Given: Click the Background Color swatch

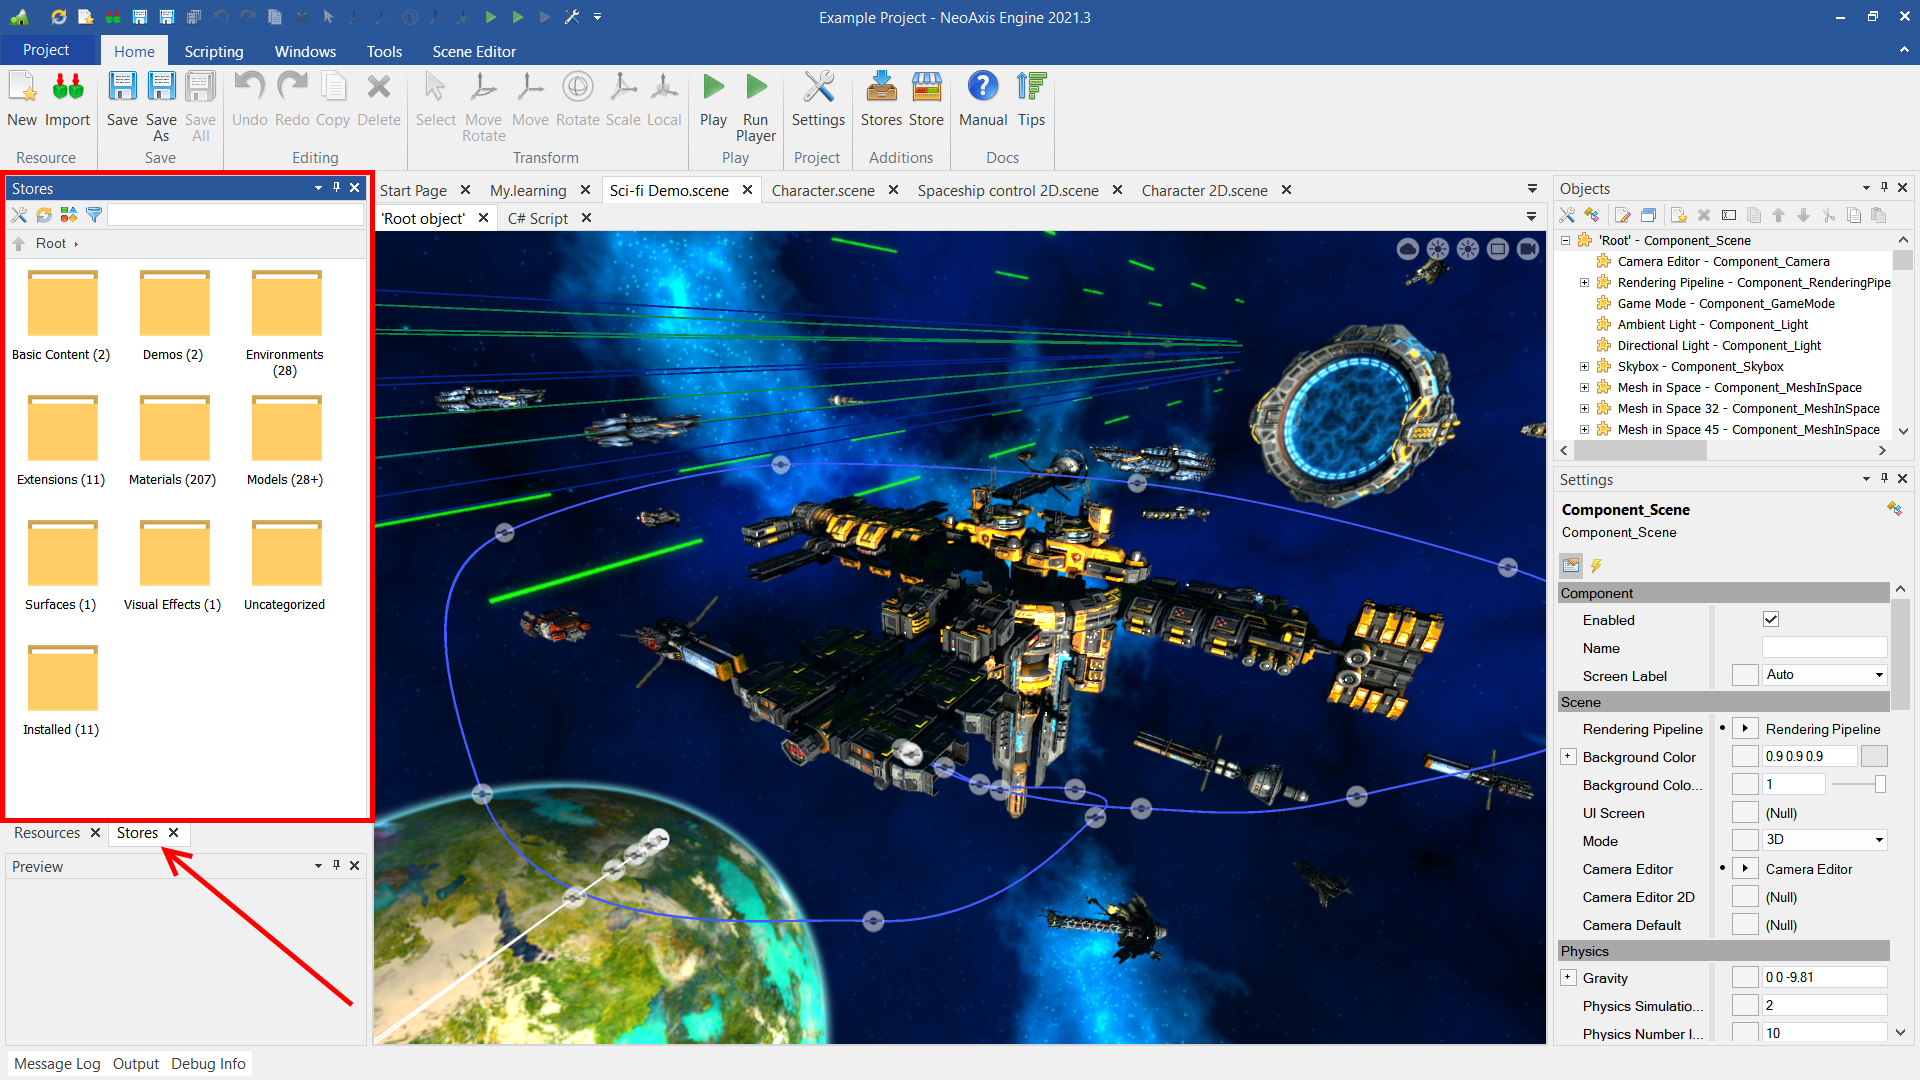Looking at the screenshot, I should 1874,757.
